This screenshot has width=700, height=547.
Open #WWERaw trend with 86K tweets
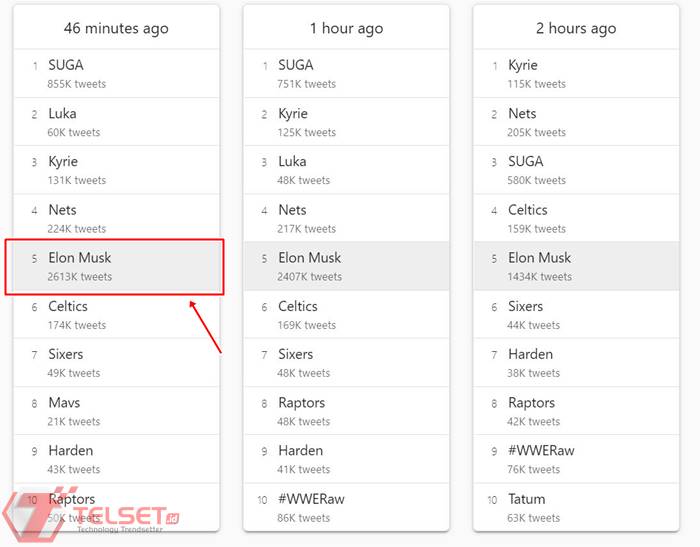coord(311,499)
